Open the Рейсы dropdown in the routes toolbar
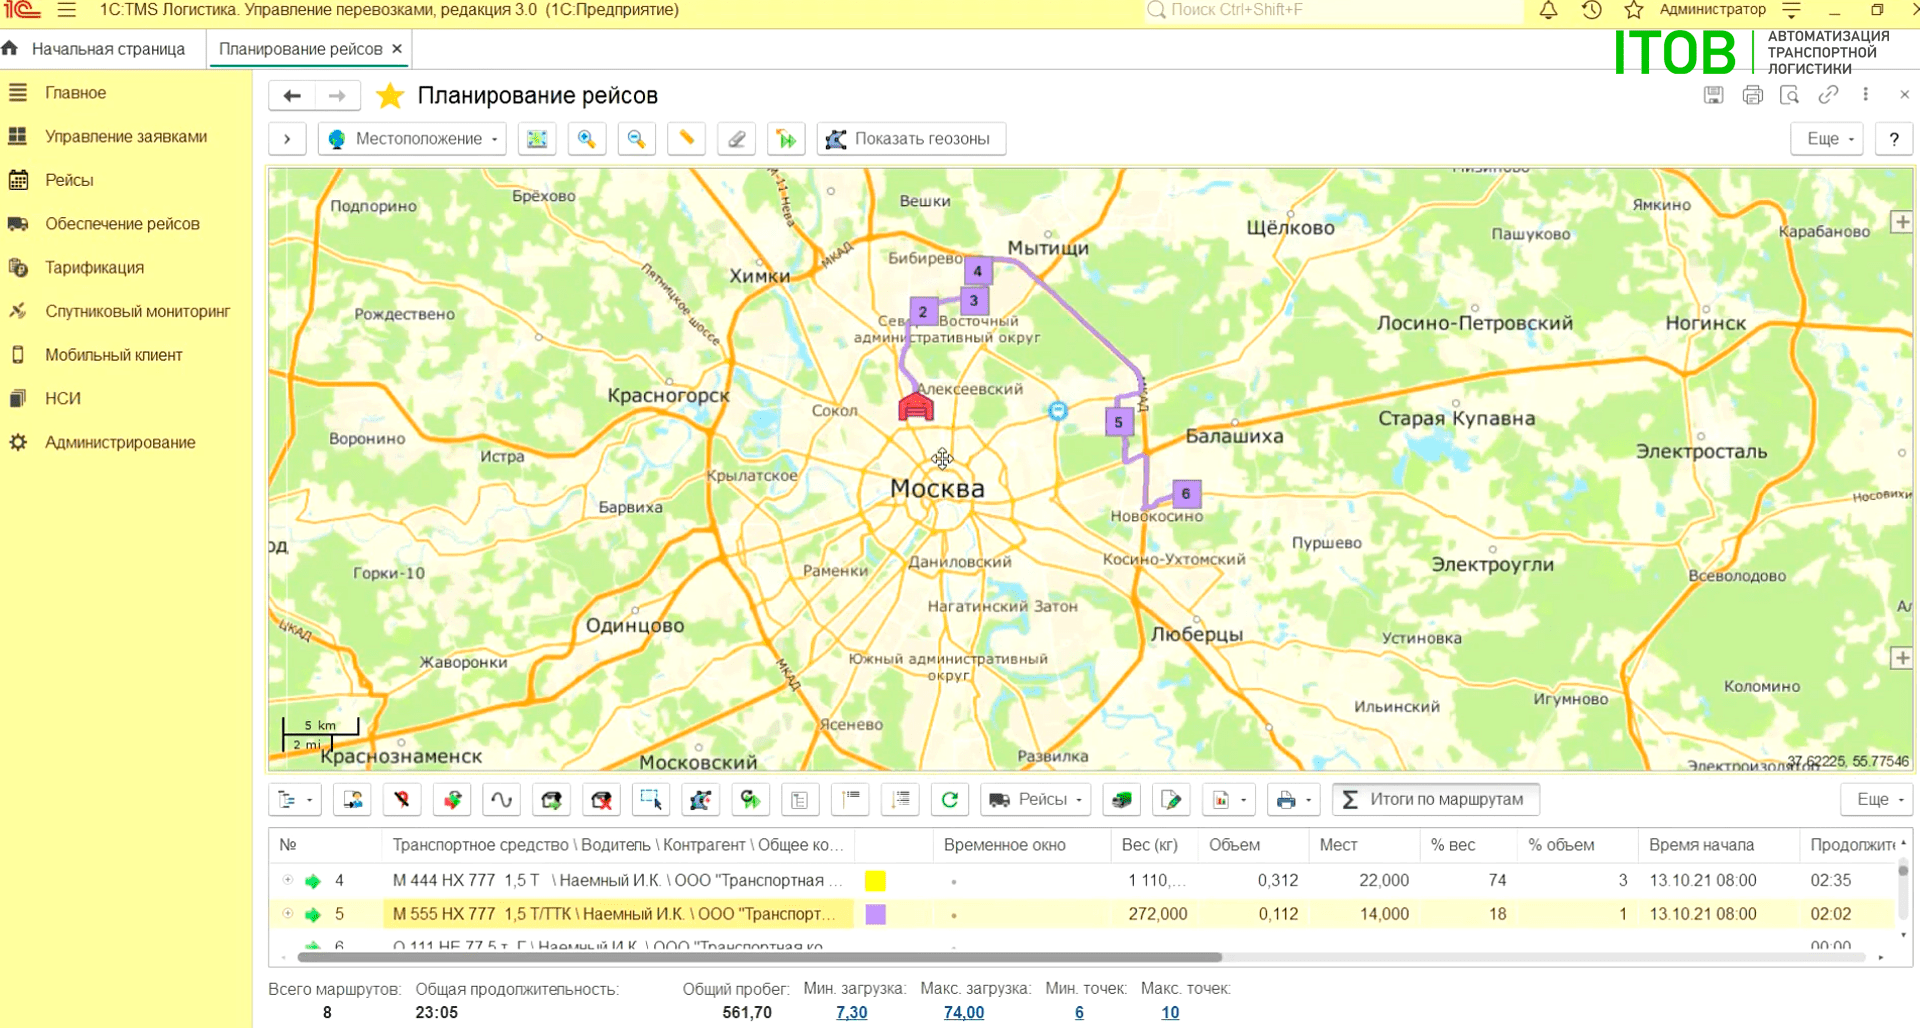The height and width of the screenshot is (1028, 1920). (1036, 799)
